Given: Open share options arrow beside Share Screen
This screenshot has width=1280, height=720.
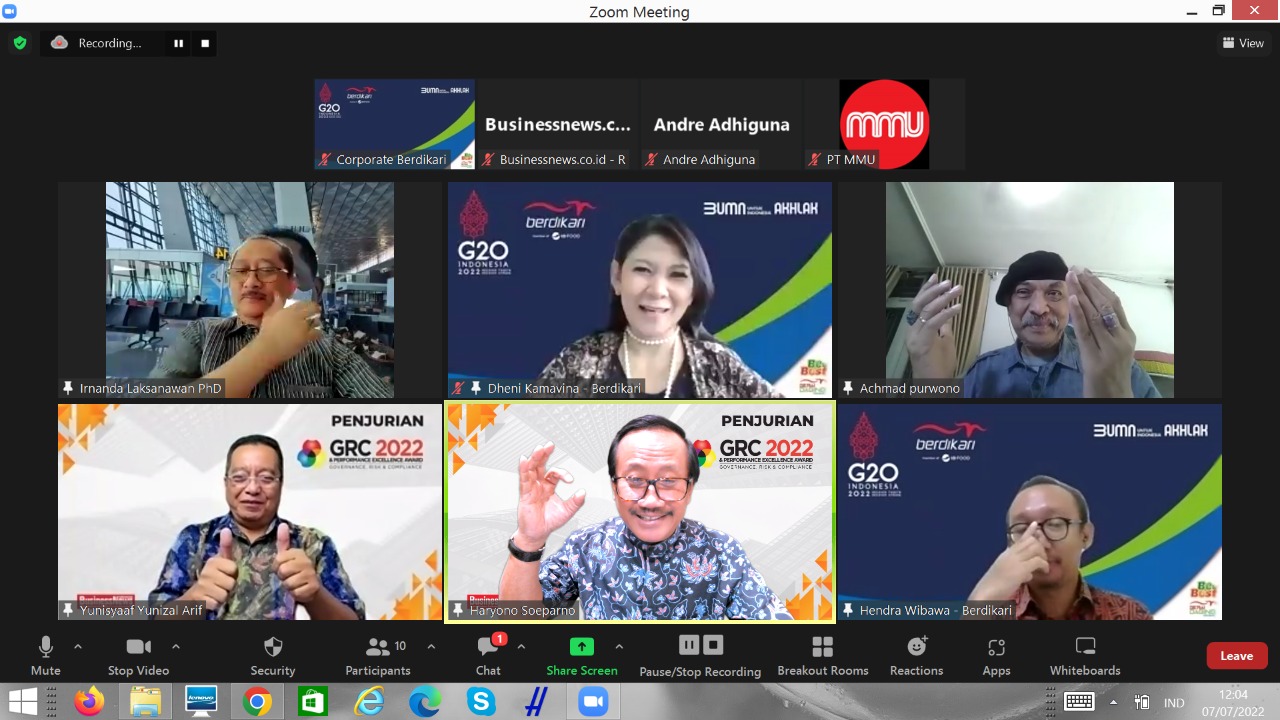Looking at the screenshot, I should (619, 647).
